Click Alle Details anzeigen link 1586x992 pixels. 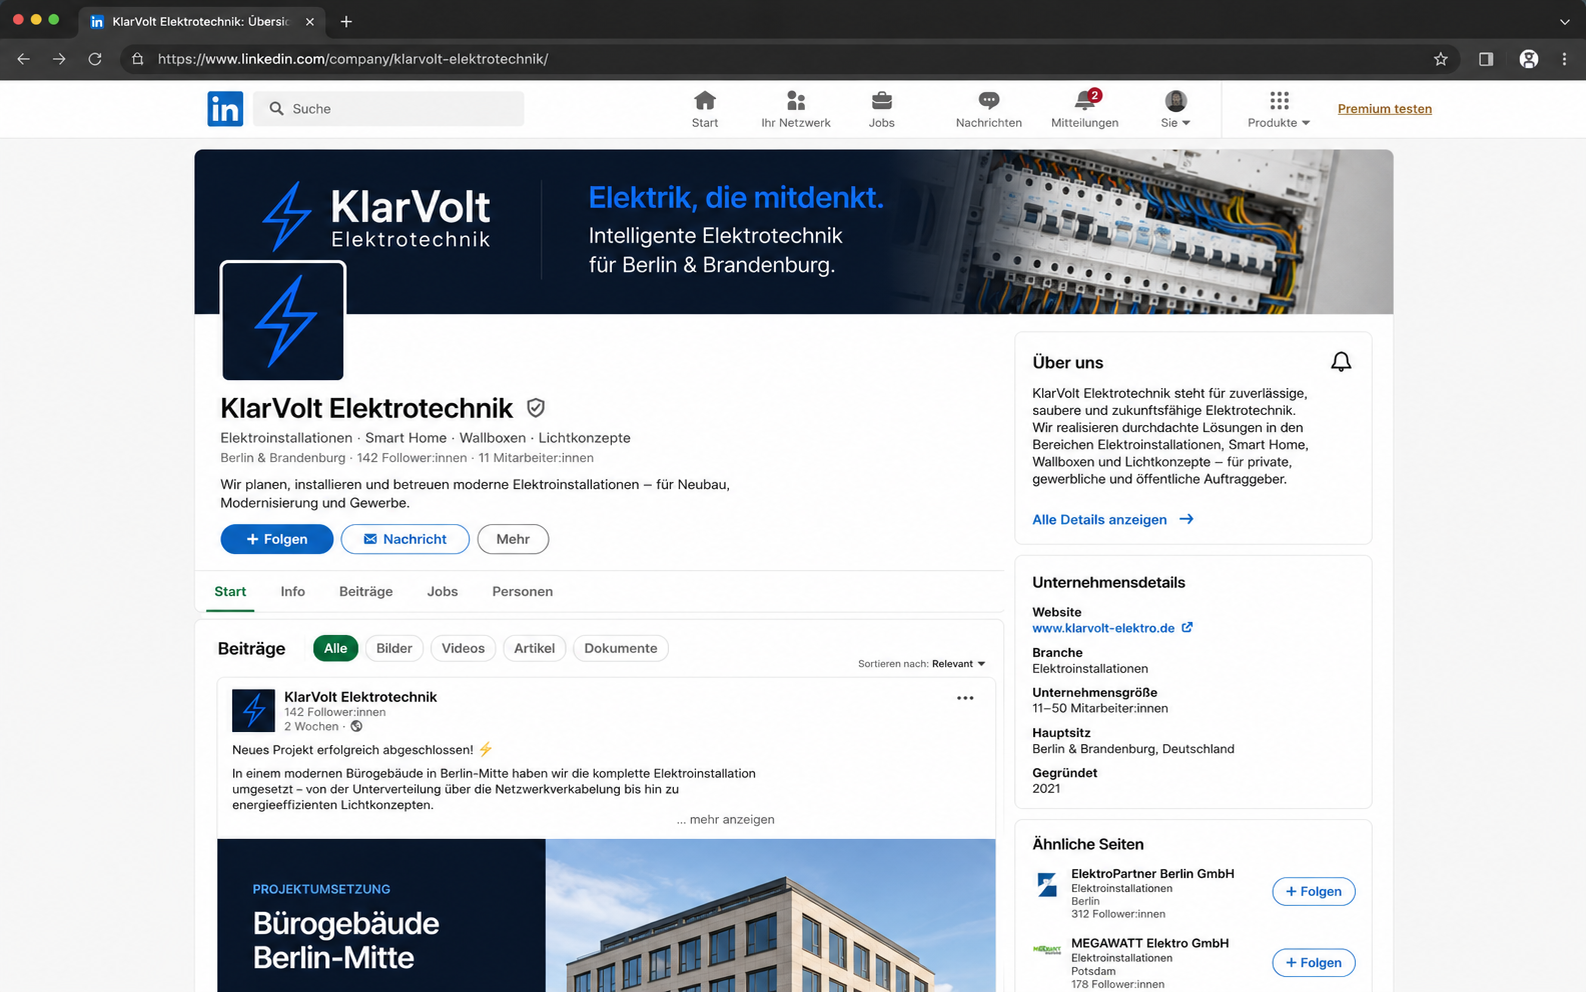pos(1113,519)
